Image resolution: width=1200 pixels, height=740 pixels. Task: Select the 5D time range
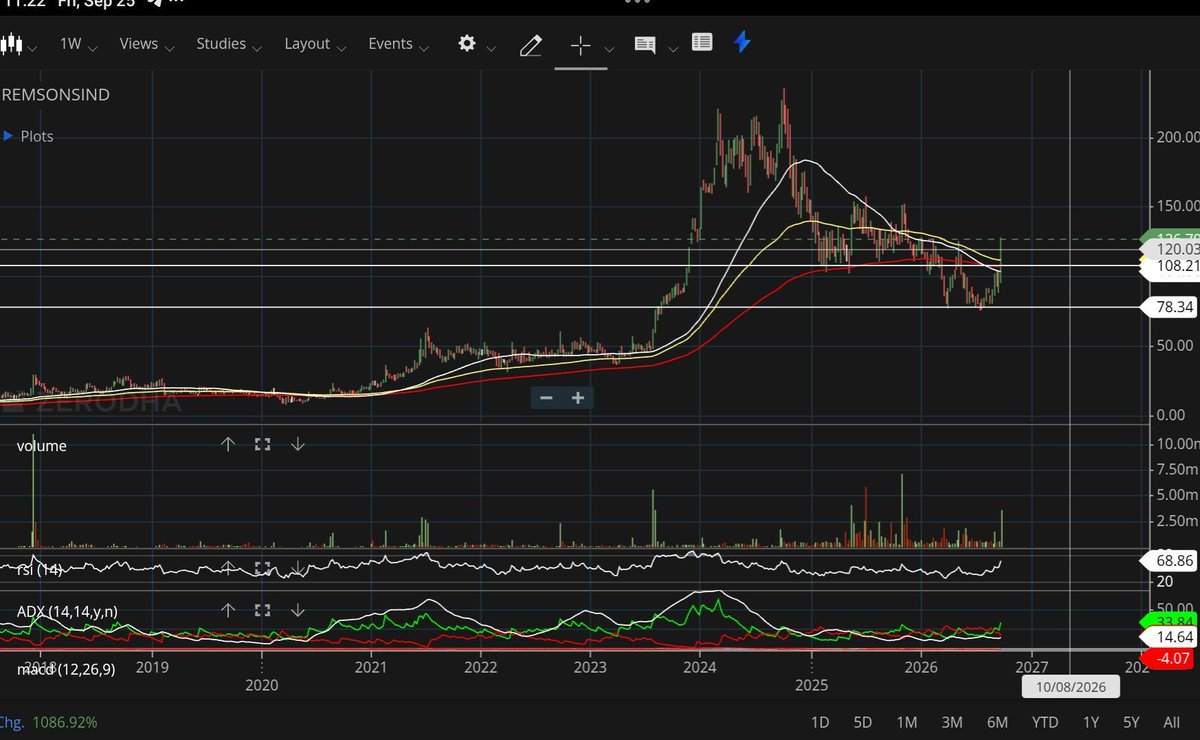[x=862, y=722]
